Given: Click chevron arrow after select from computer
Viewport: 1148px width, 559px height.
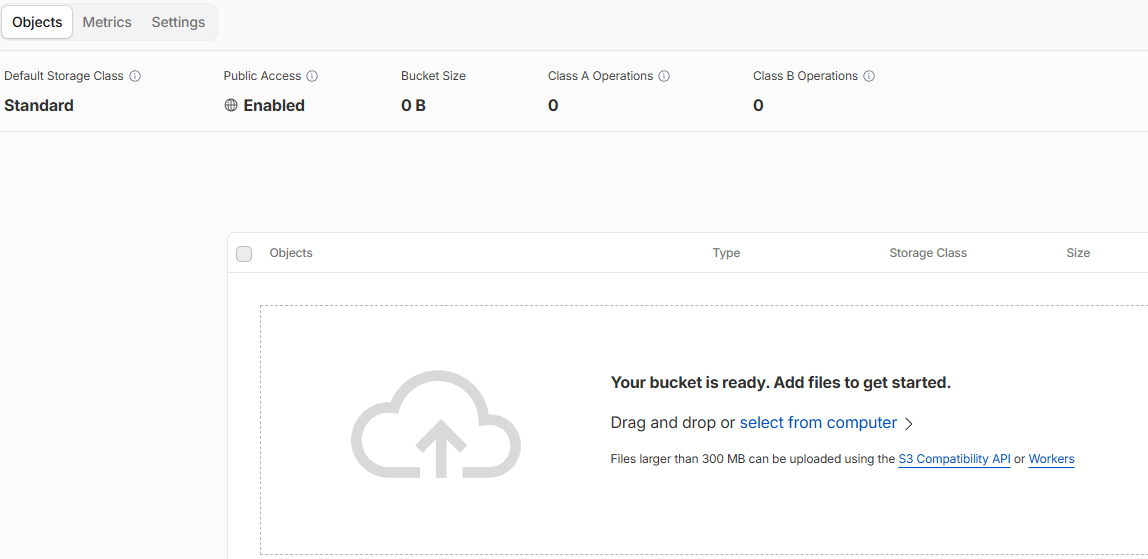Looking at the screenshot, I should pyautogui.click(x=909, y=423).
